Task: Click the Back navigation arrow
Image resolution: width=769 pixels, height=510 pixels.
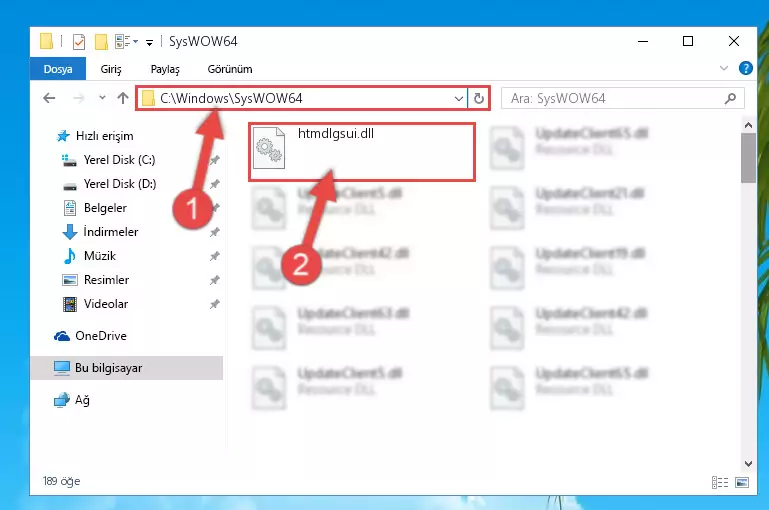Action: pyautogui.click(x=50, y=99)
